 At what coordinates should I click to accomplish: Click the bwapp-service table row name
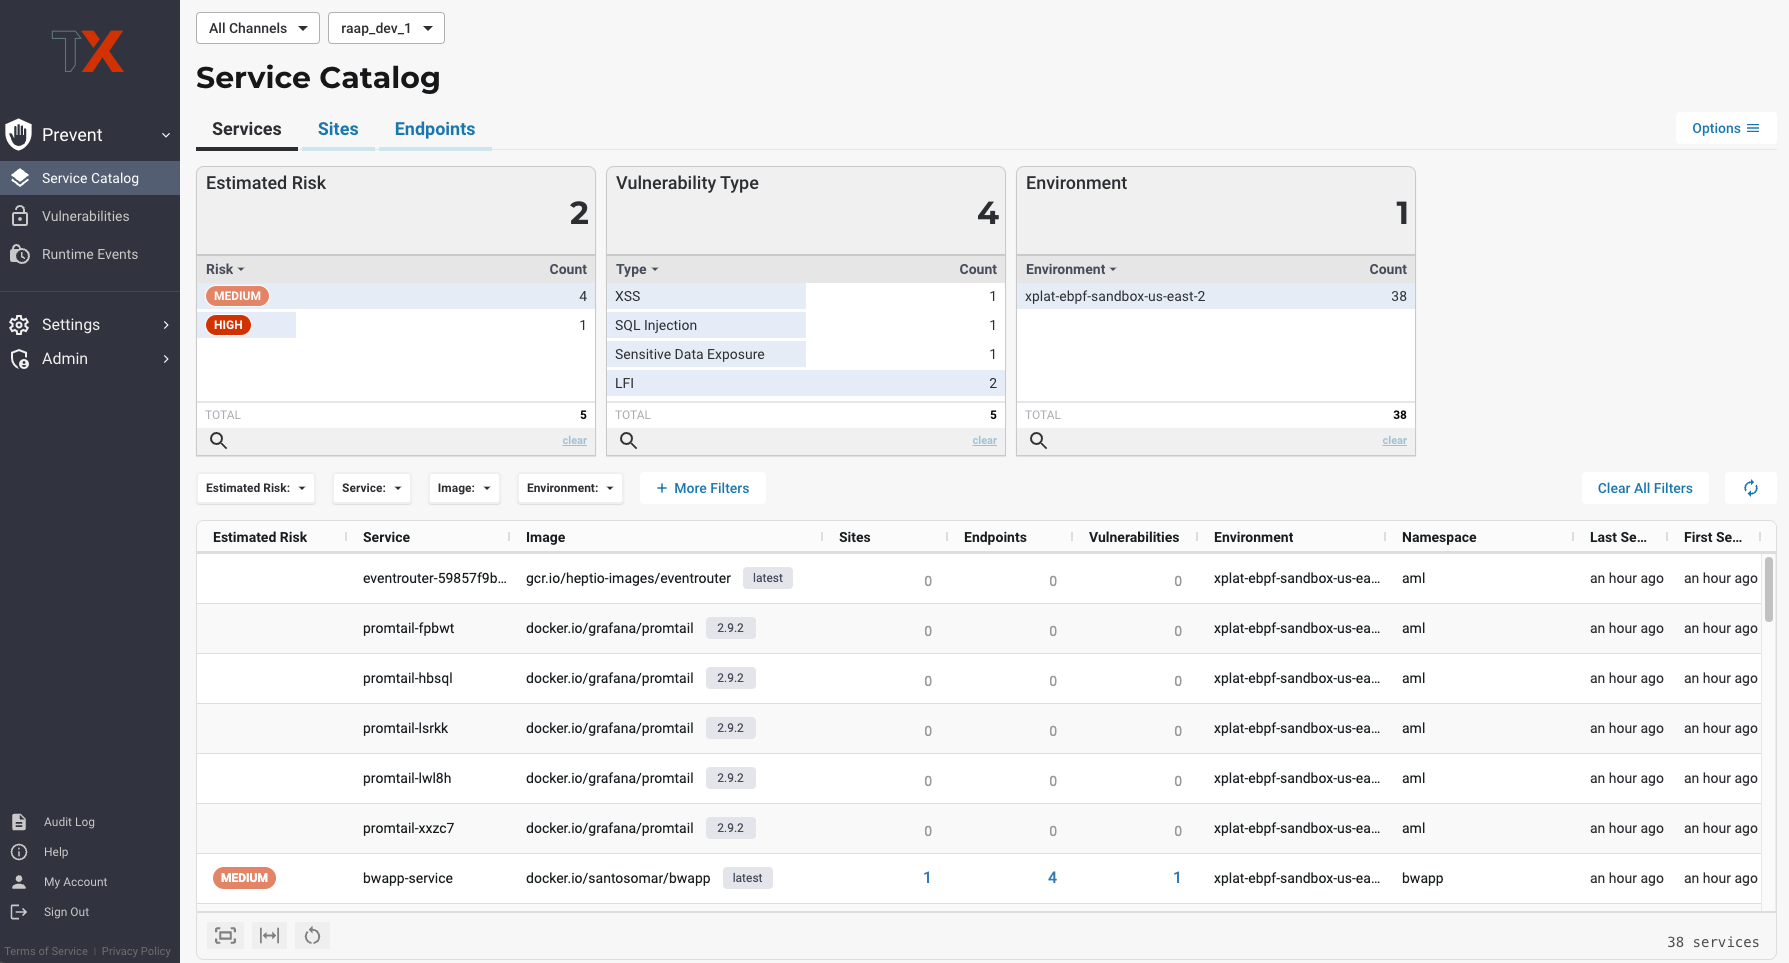tap(408, 878)
